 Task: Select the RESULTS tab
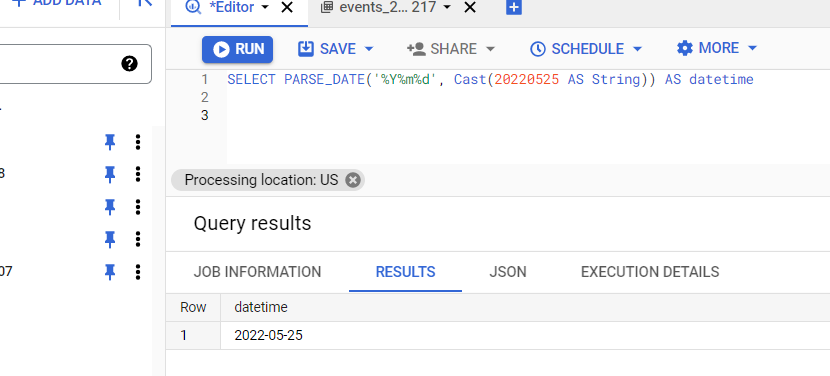(x=405, y=272)
